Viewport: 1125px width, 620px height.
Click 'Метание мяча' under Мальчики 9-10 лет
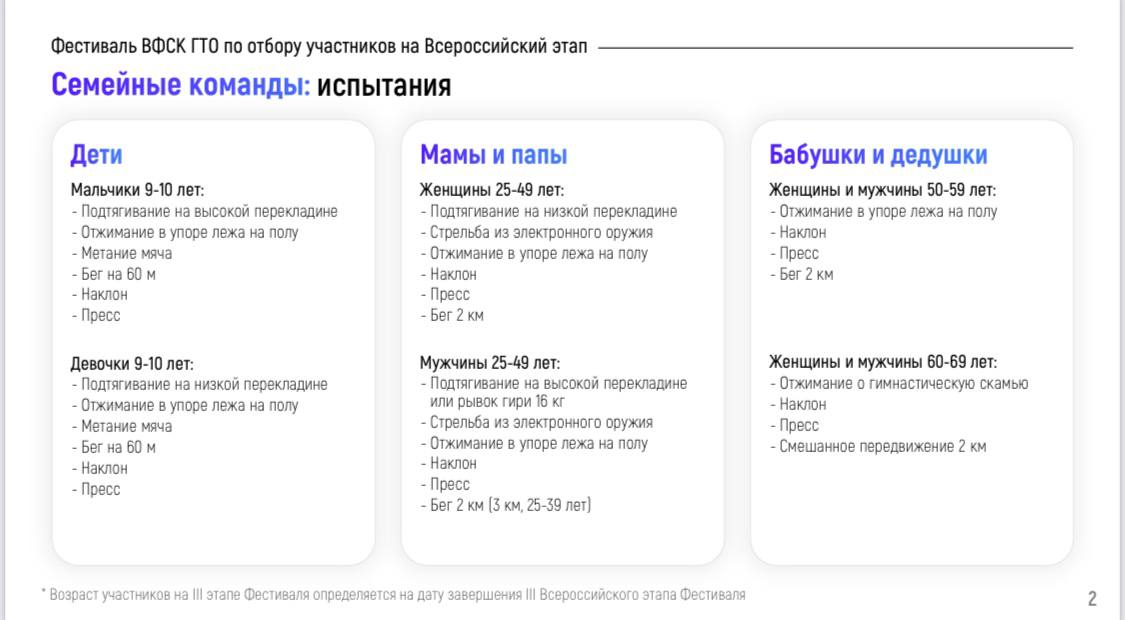click(x=126, y=253)
